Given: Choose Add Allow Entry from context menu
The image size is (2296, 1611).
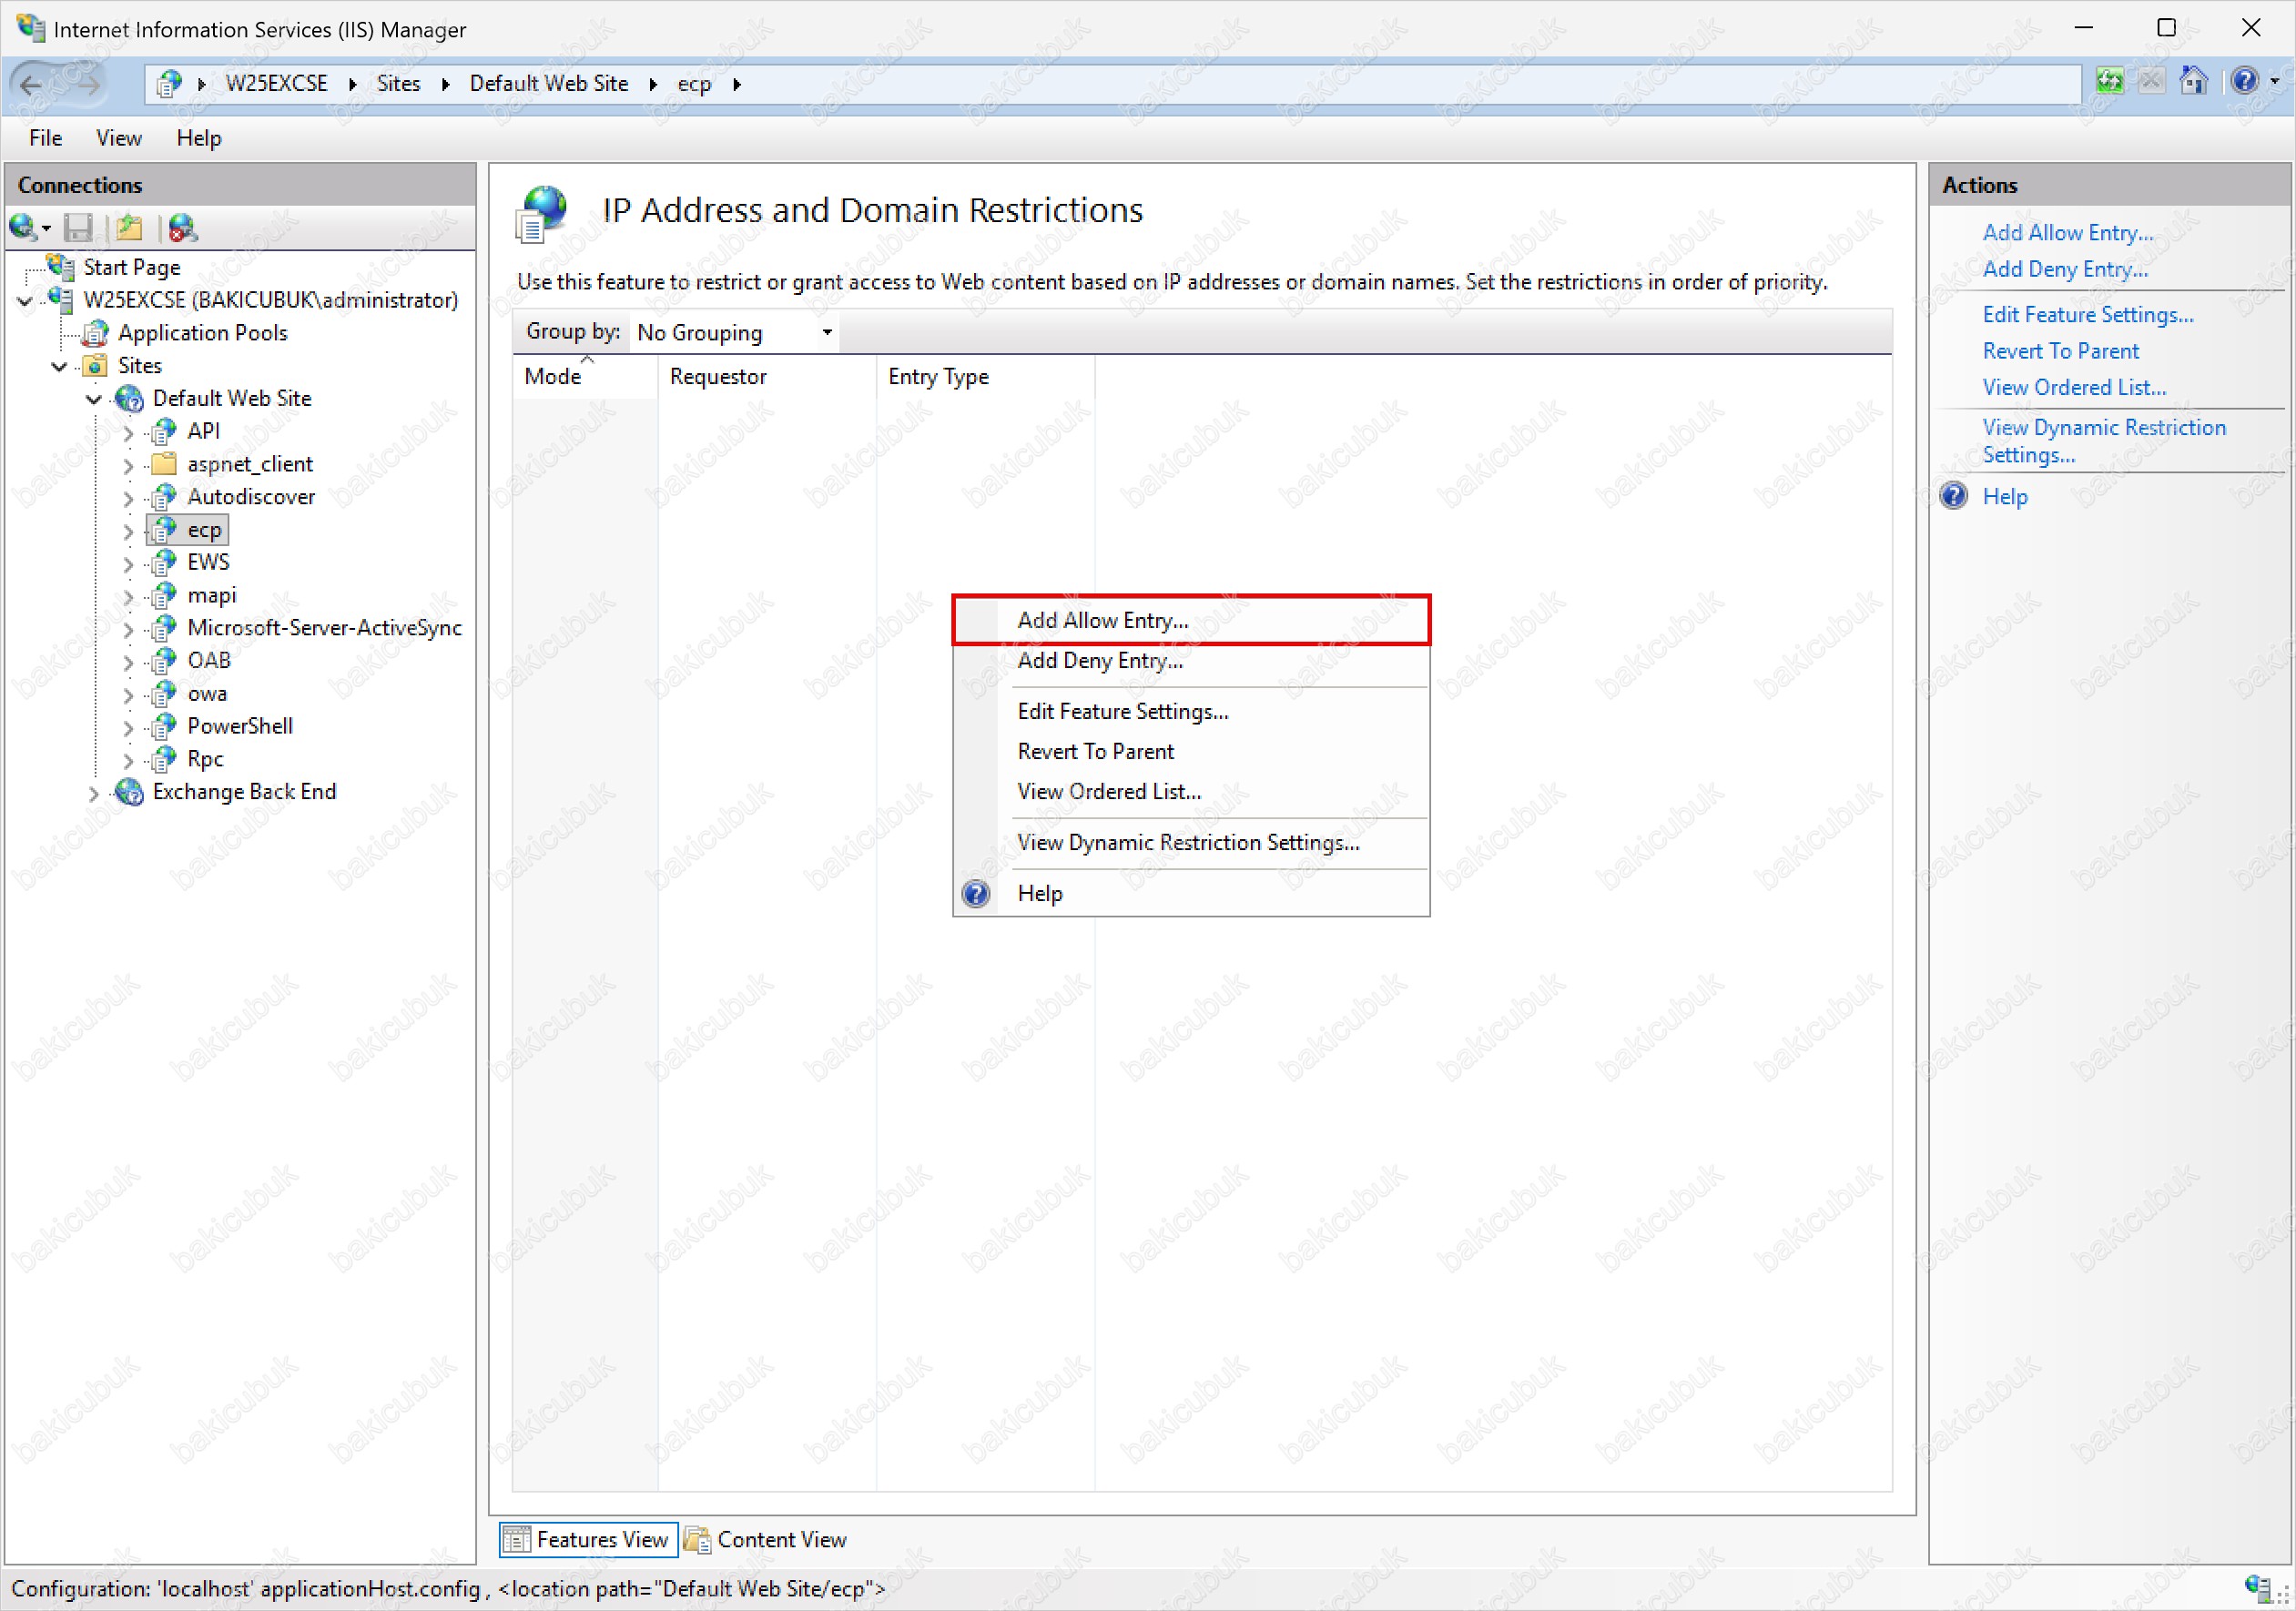Looking at the screenshot, I should [x=1191, y=620].
